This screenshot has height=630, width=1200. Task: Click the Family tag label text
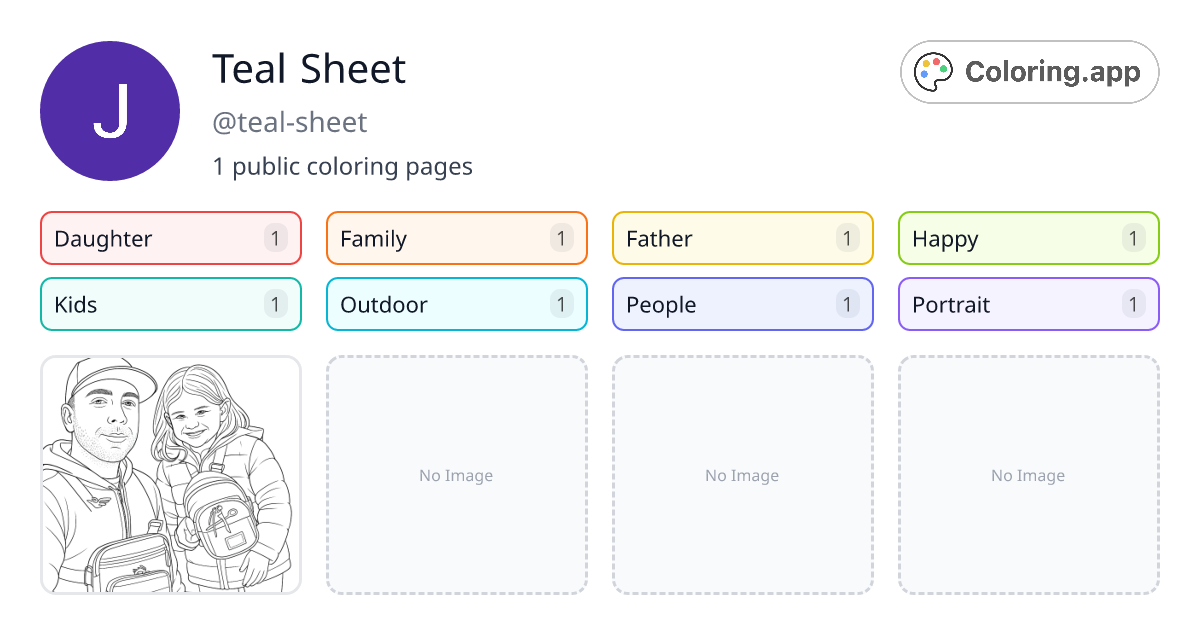point(374,238)
